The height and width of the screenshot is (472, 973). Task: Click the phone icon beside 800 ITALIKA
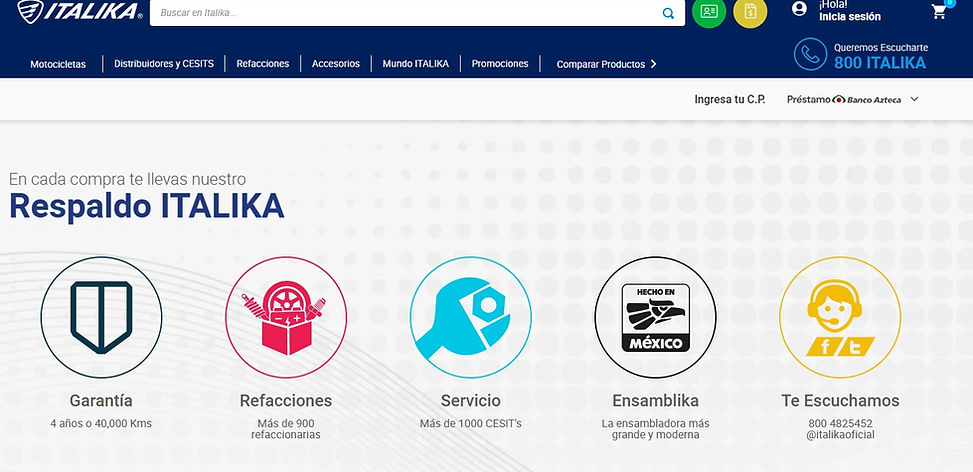[x=810, y=55]
